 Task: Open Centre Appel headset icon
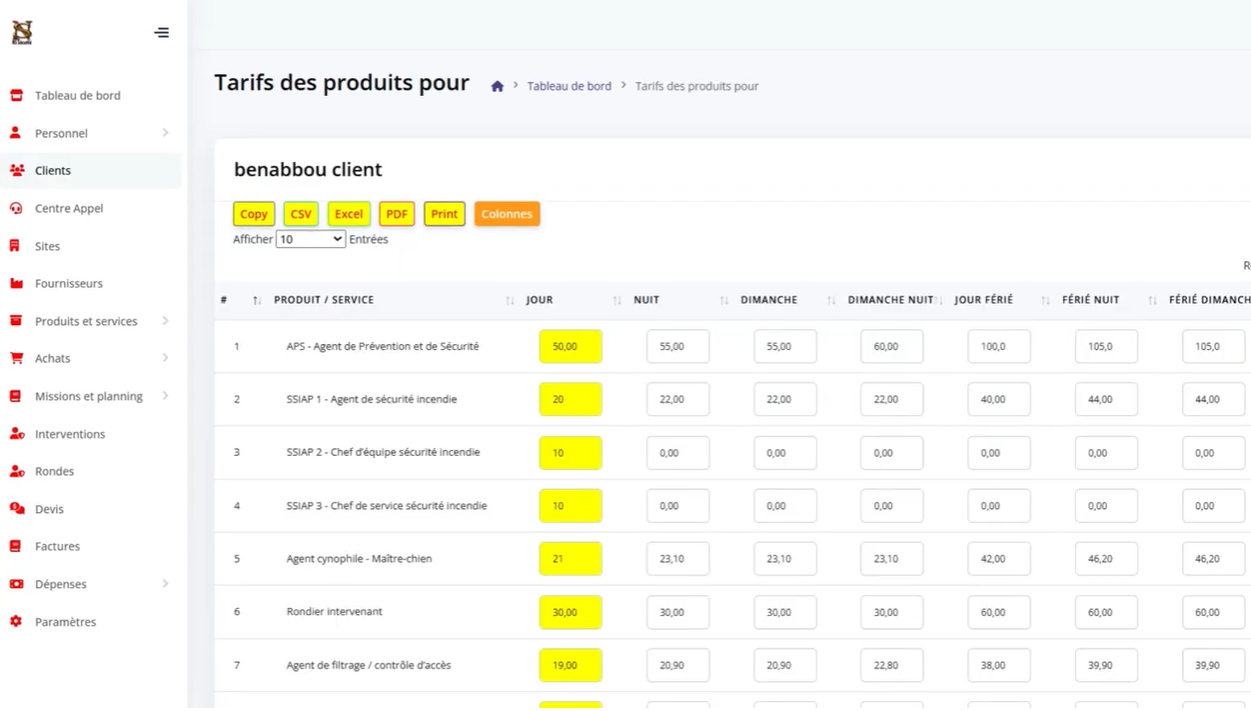pyautogui.click(x=16, y=208)
